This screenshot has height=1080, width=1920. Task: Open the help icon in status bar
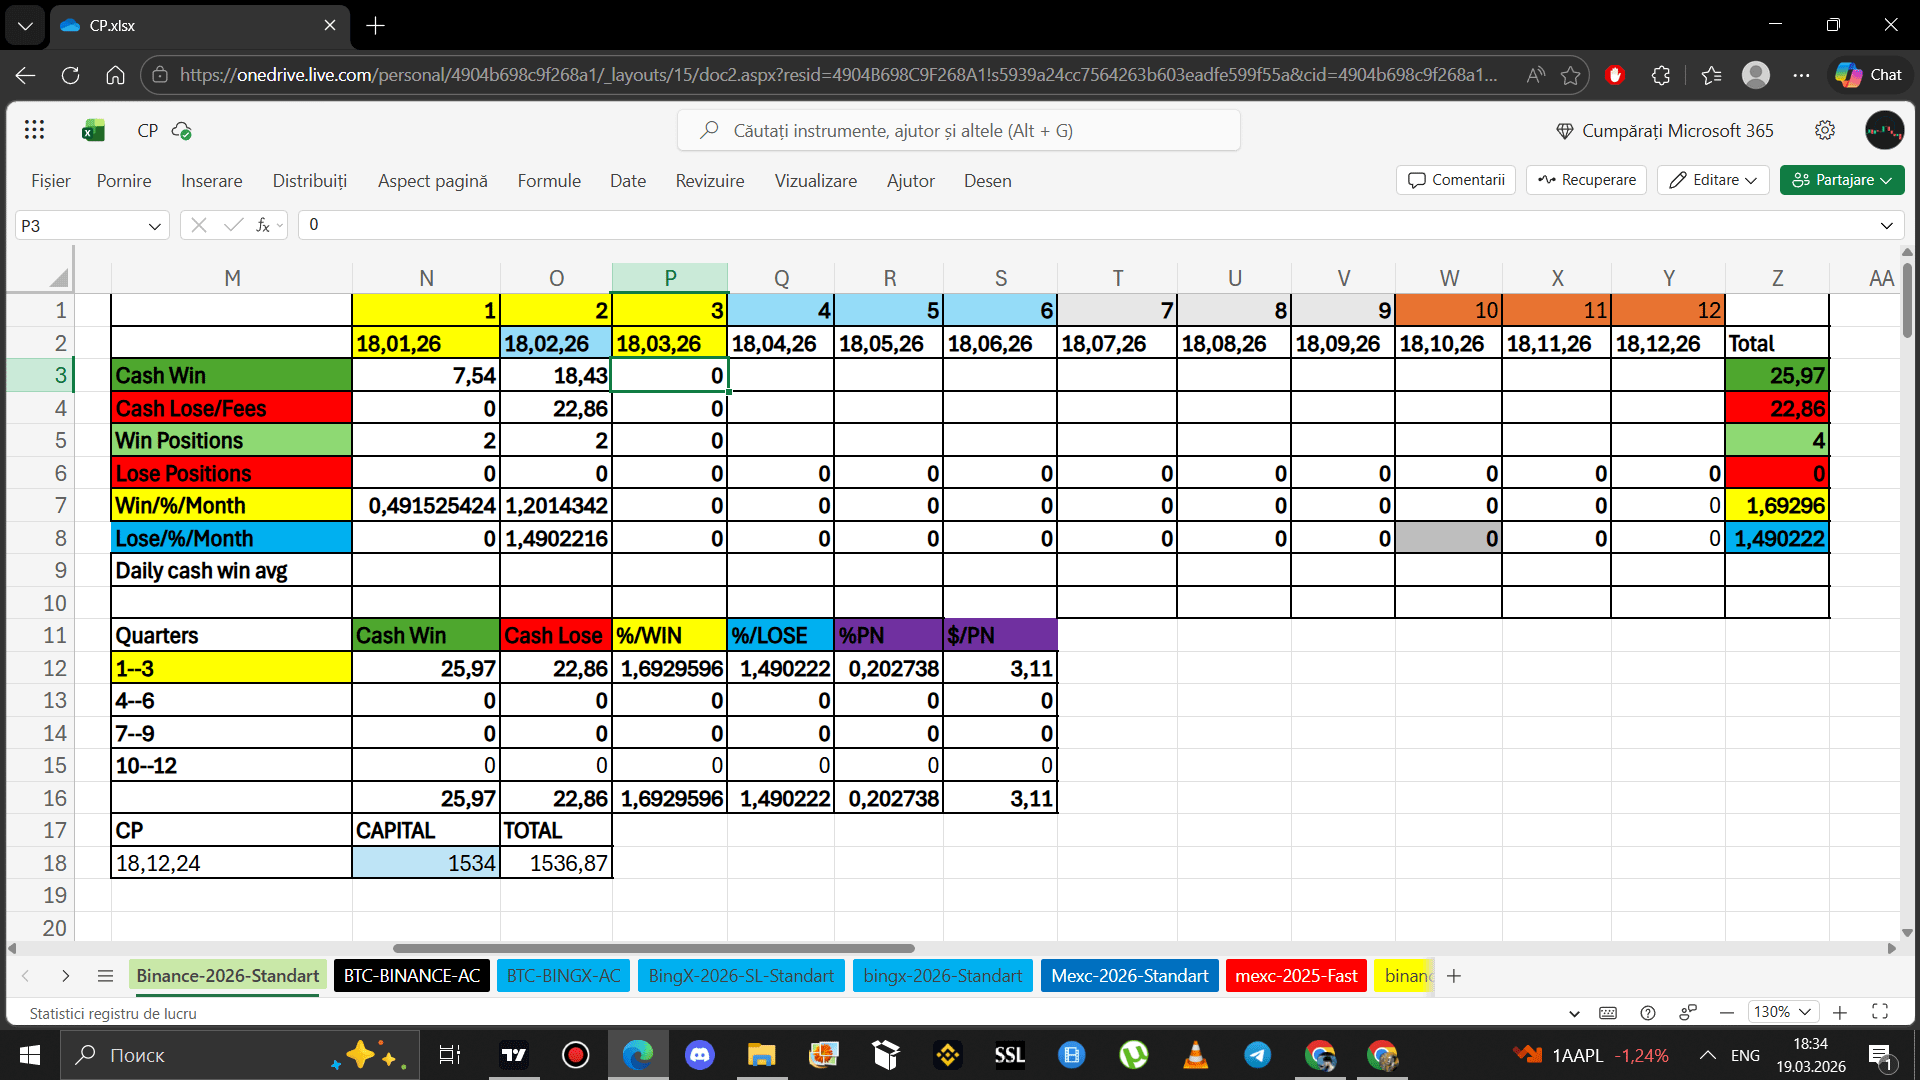[x=1648, y=1012]
